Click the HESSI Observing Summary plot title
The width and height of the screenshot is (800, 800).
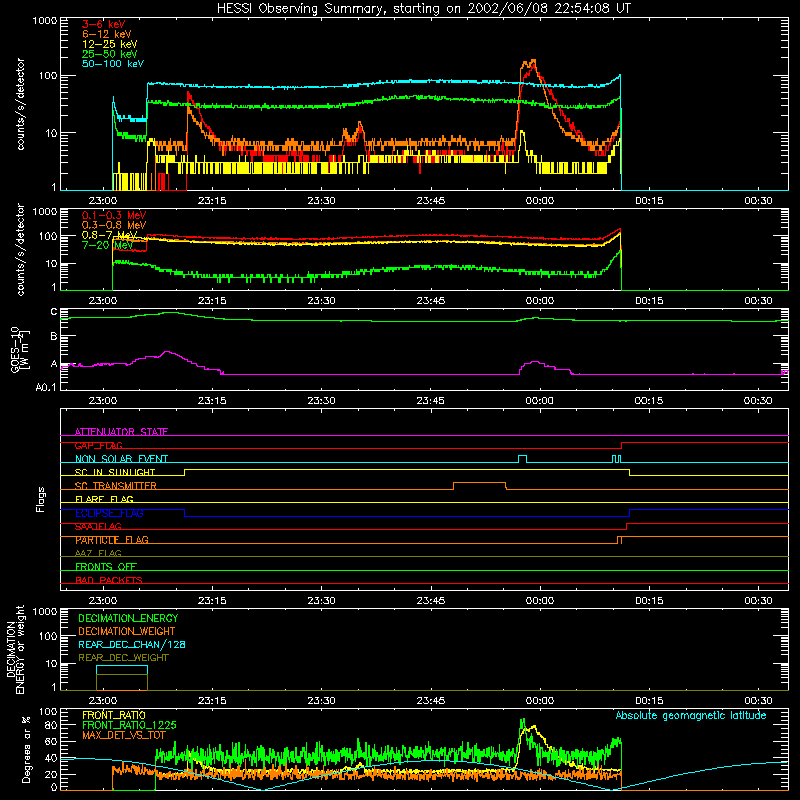[x=423, y=8]
